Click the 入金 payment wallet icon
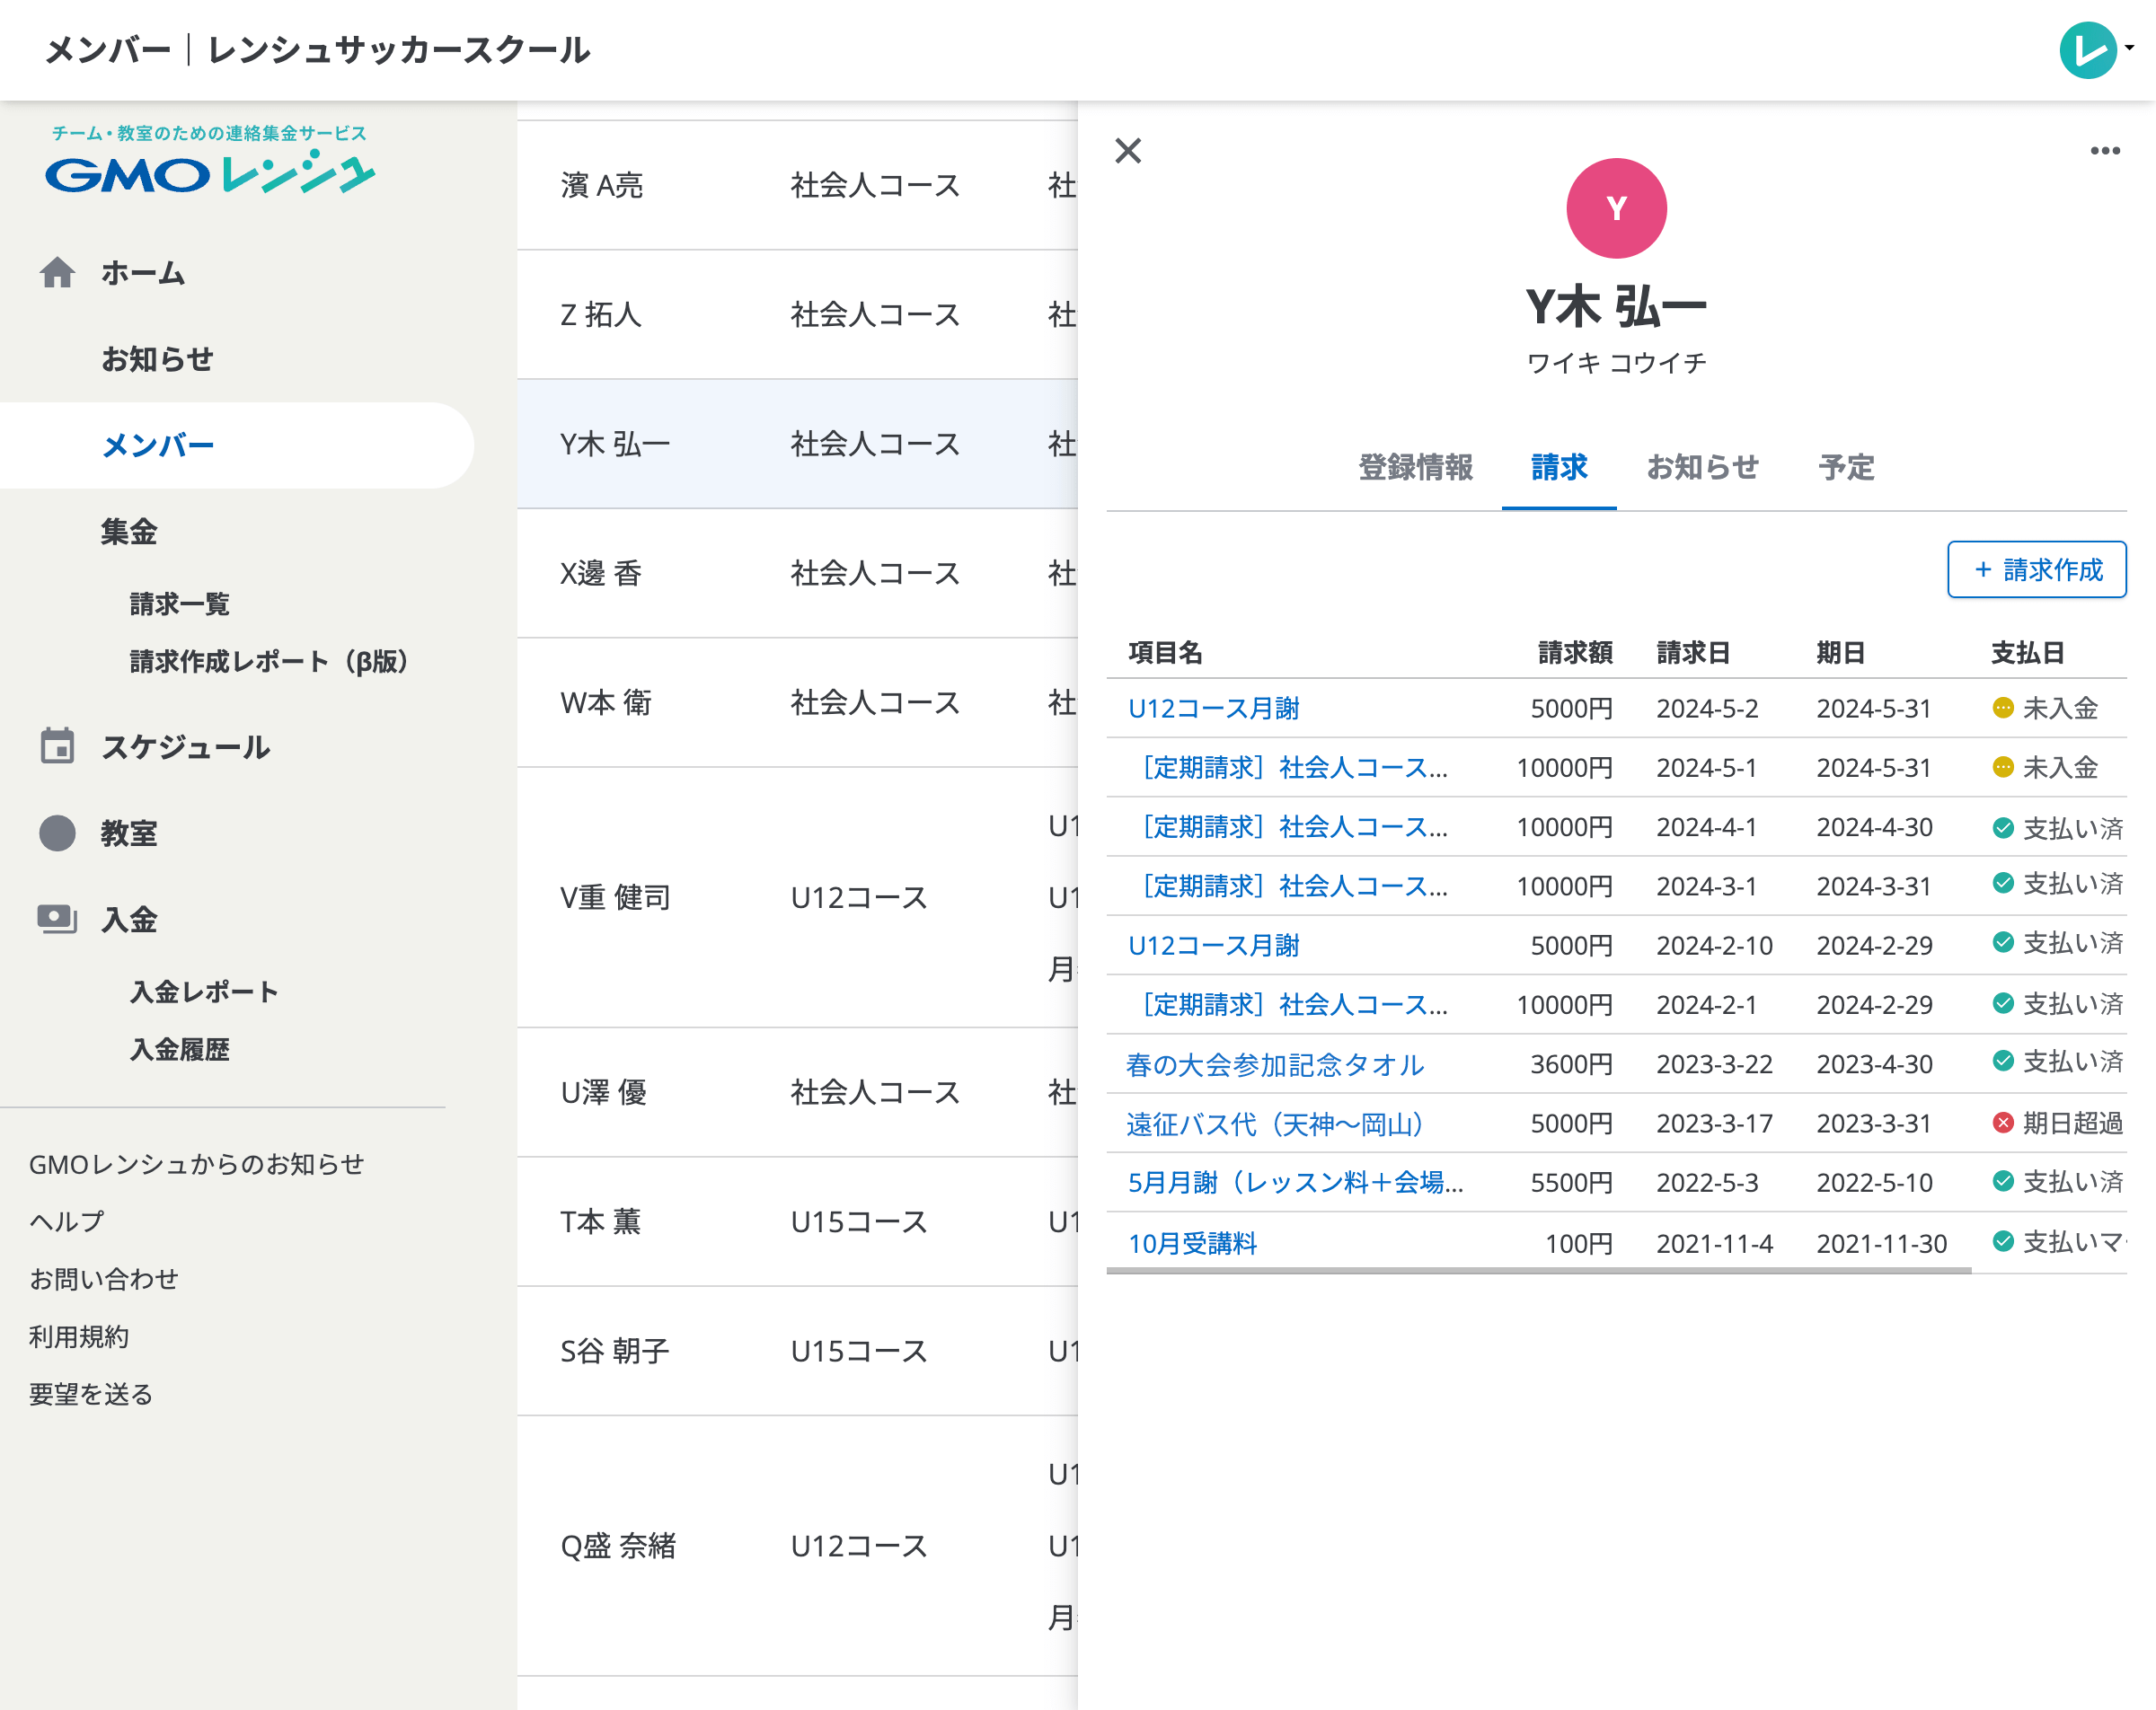The image size is (2156, 1710). [59, 919]
